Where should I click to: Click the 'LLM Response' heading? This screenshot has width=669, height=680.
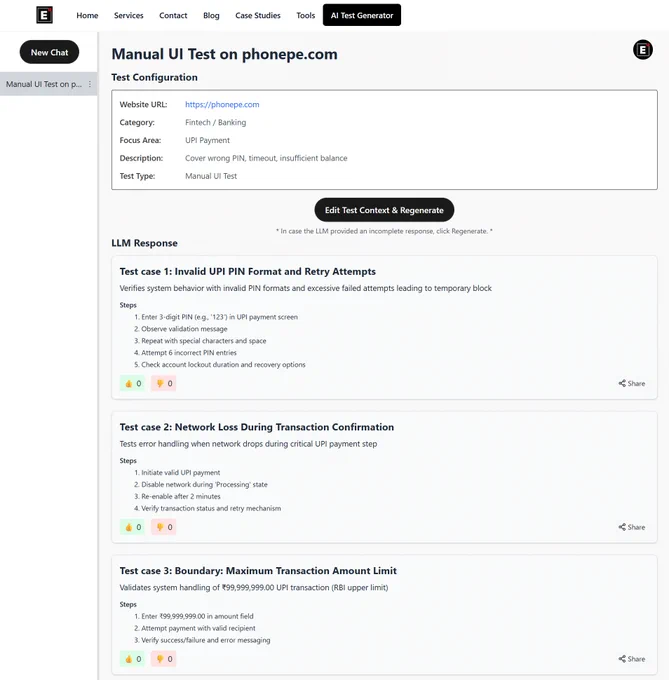(144, 243)
